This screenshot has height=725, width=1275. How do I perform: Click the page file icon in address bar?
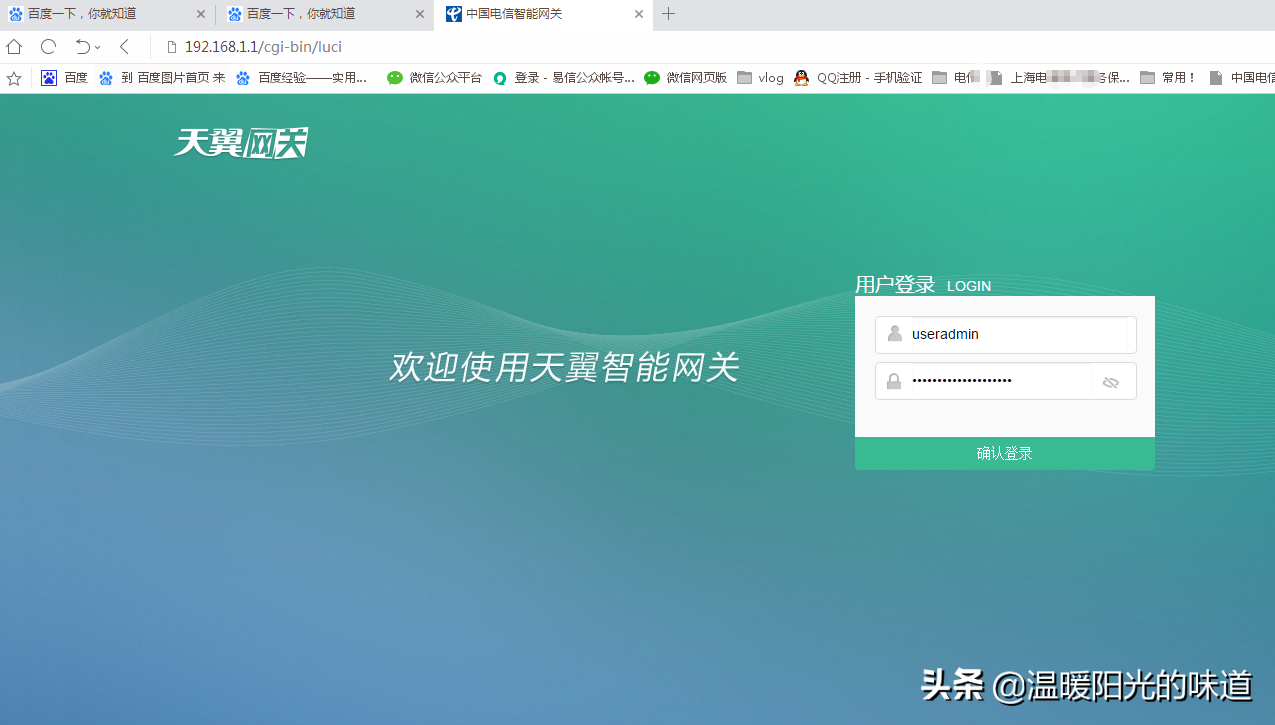(x=171, y=47)
